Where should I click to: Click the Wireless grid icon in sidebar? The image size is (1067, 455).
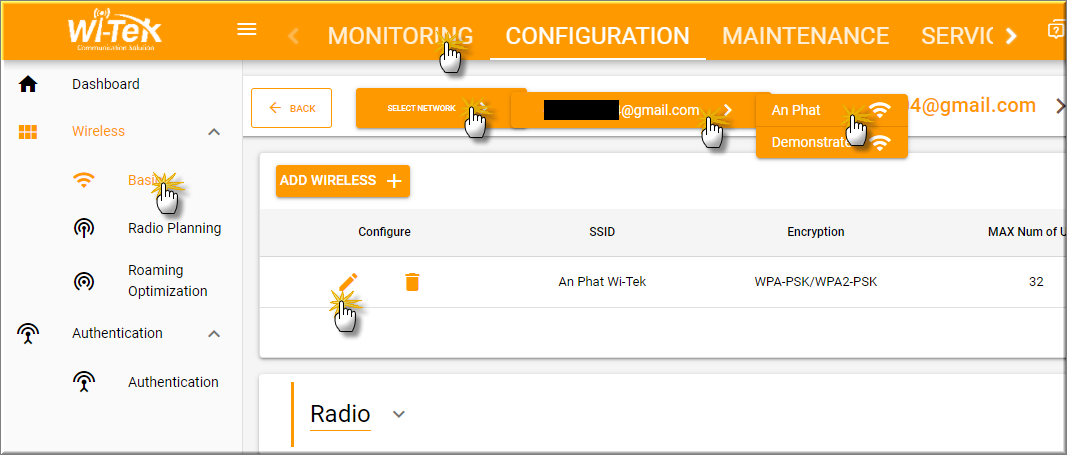tap(28, 132)
